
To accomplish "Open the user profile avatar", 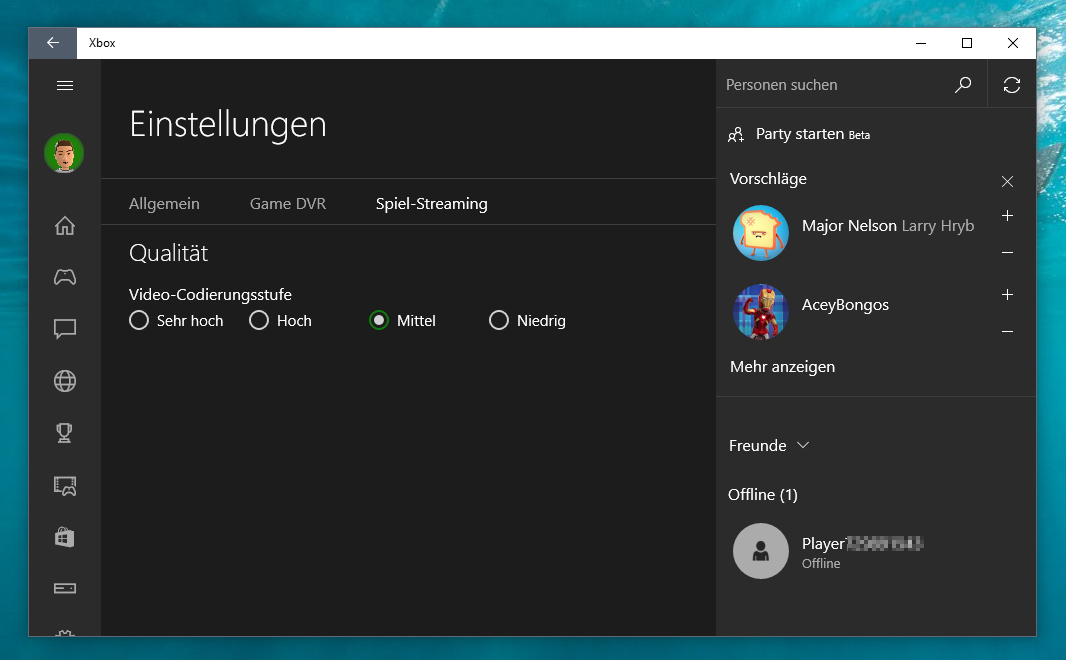I will coord(64,153).
